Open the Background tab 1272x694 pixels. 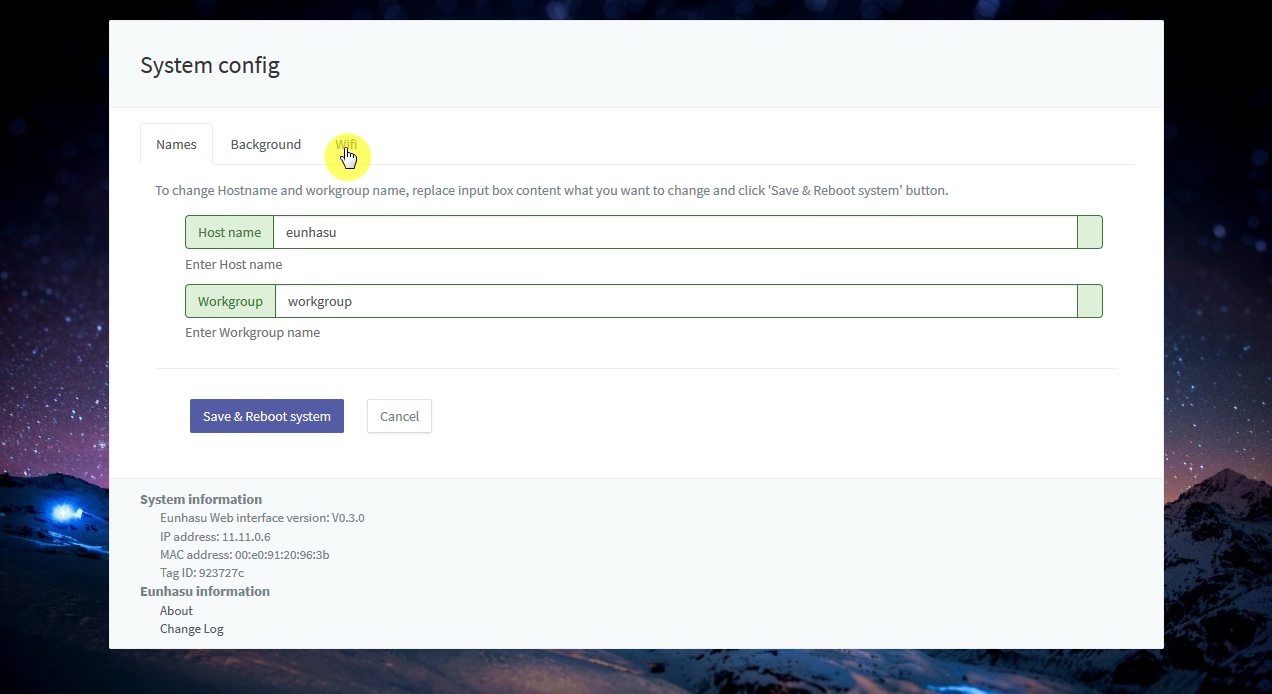pyautogui.click(x=265, y=145)
